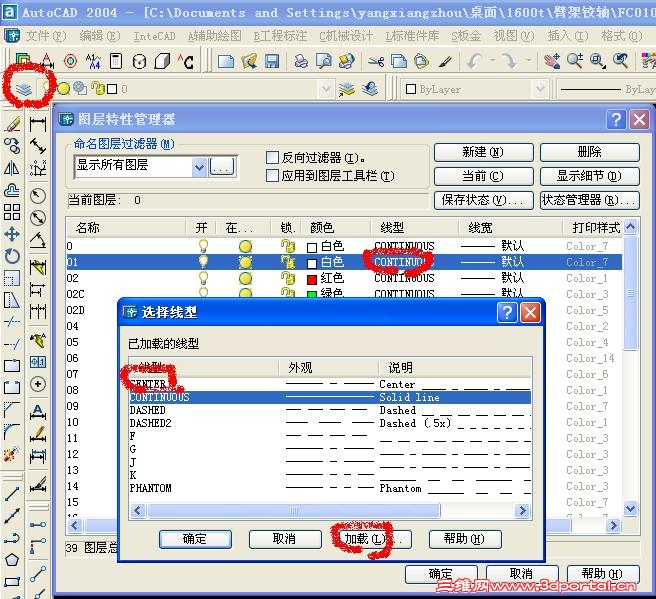Viewport: 656px width, 599px height.
Task: Select the Mirror tool in left toolbar
Action: coord(12,168)
